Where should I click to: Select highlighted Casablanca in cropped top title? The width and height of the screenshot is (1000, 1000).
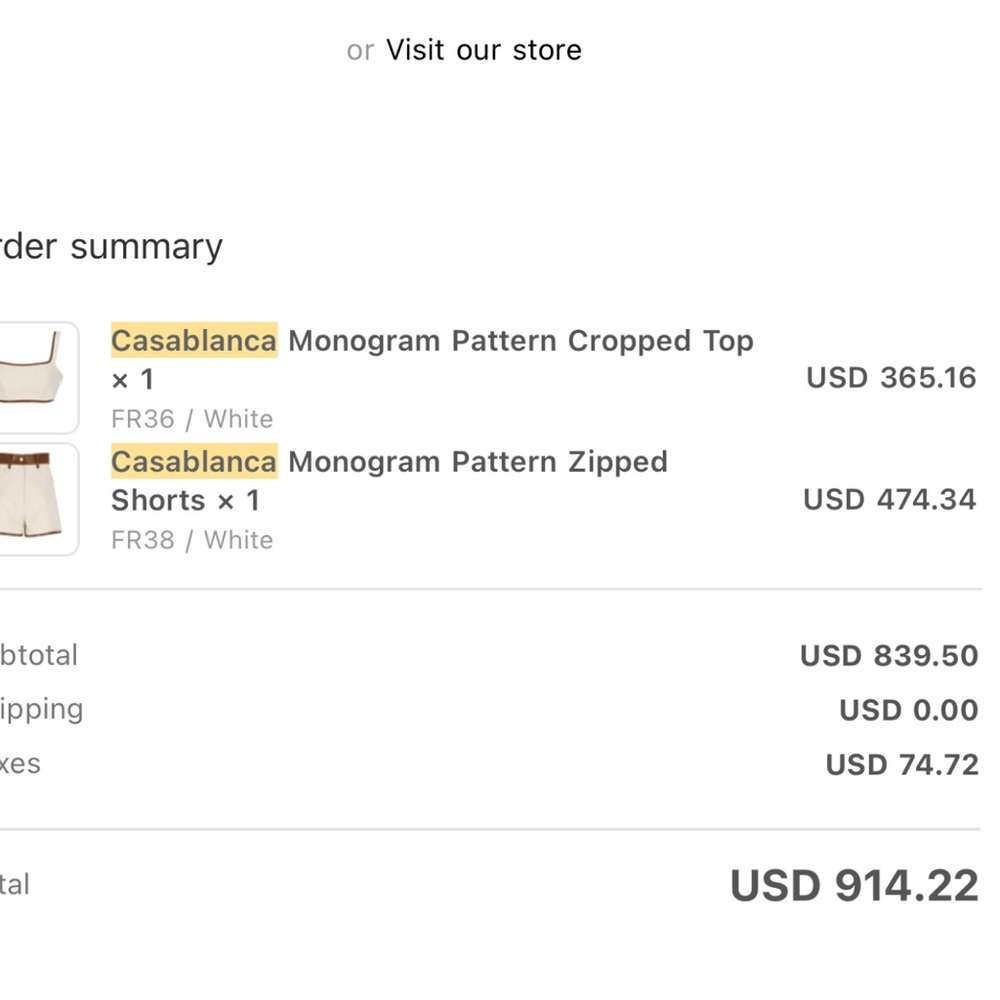click(193, 341)
